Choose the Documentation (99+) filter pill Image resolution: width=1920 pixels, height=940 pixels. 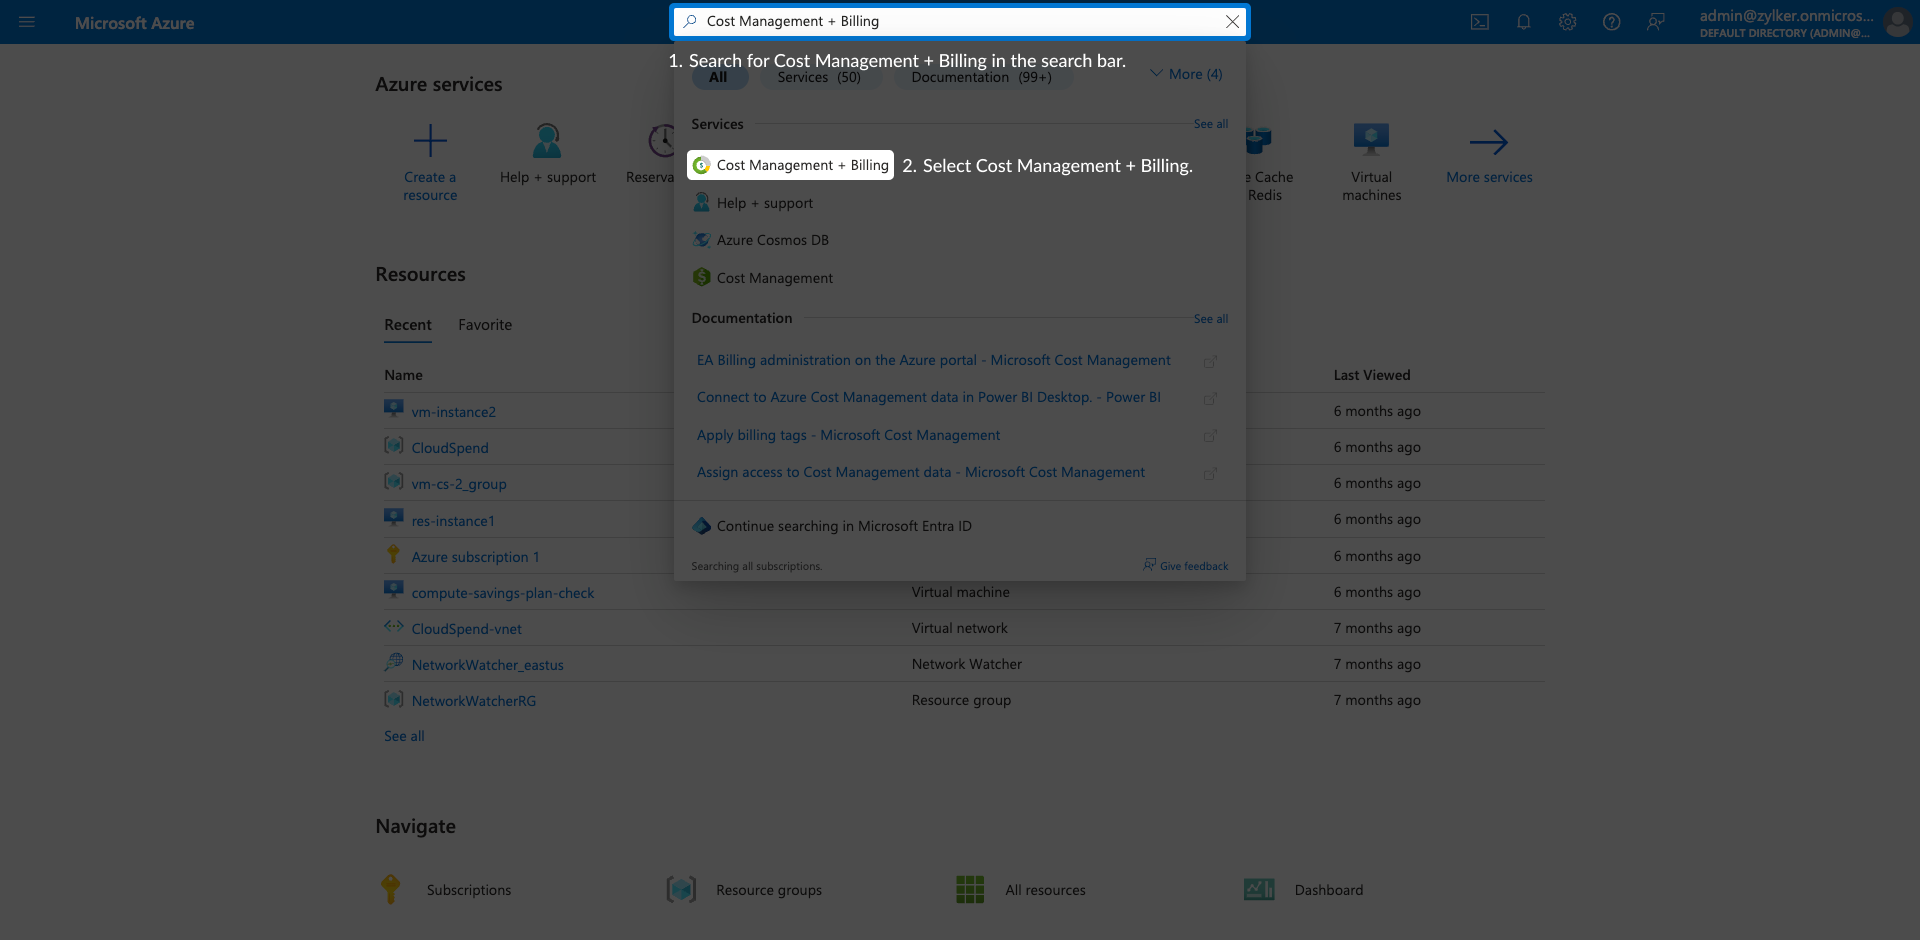point(982,77)
